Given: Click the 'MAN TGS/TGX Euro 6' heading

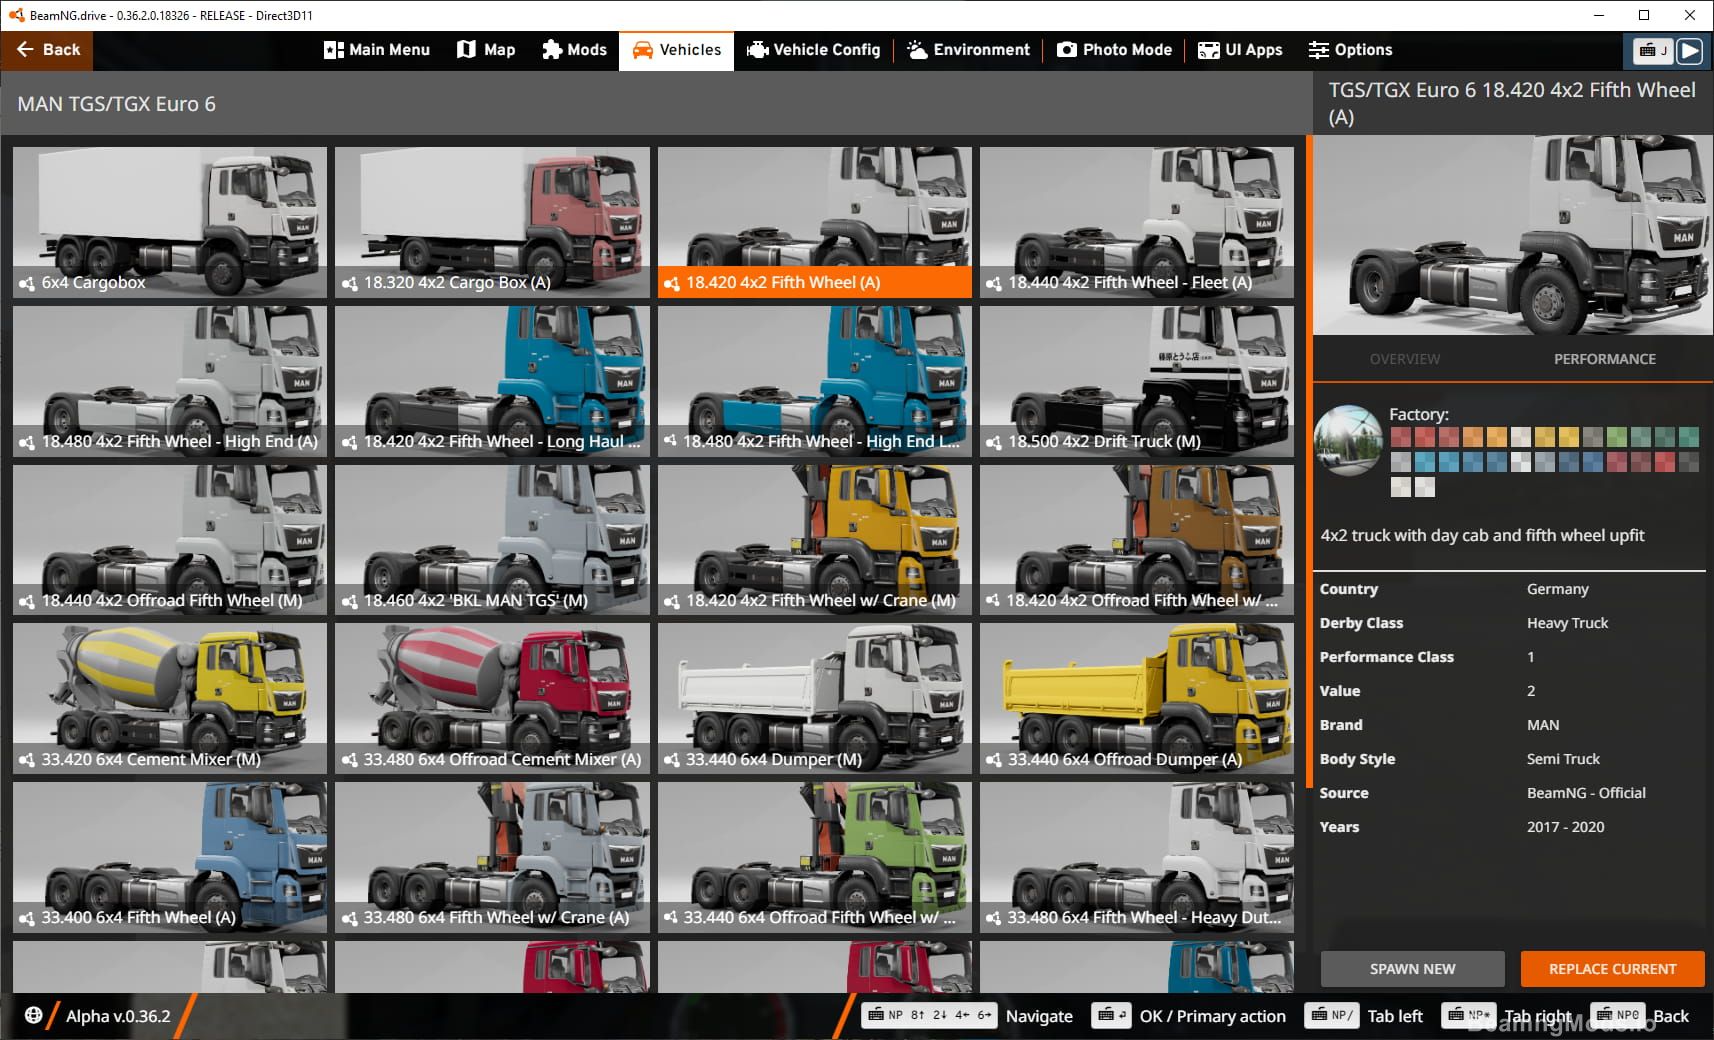Looking at the screenshot, I should pos(116,104).
